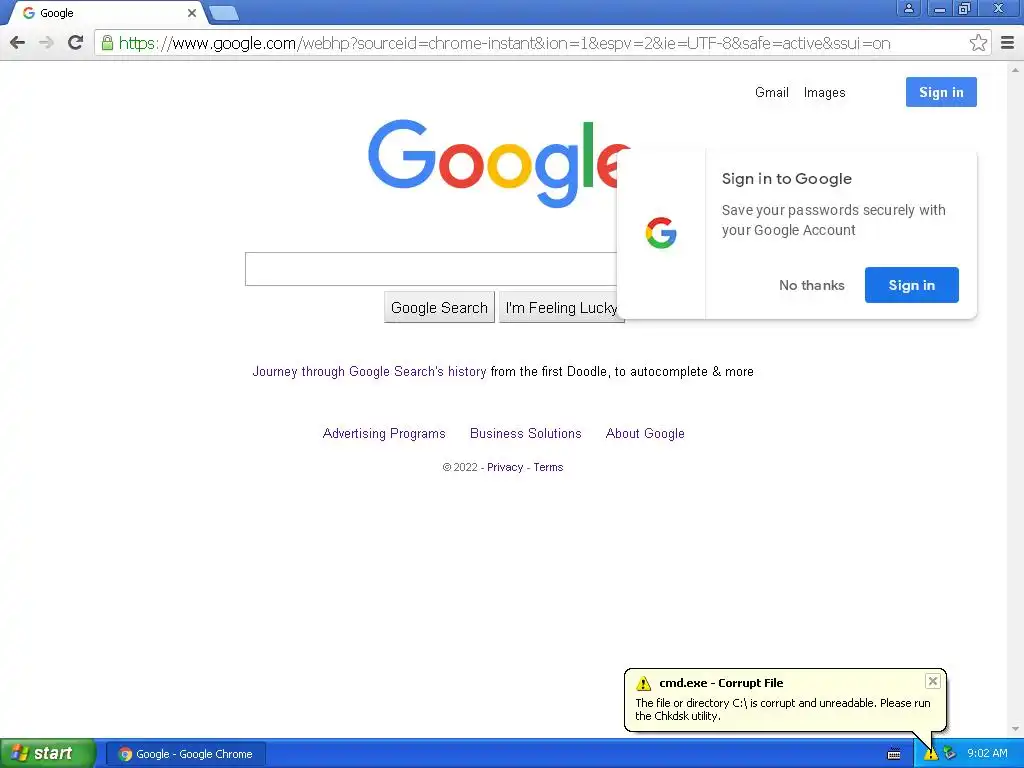Click the yellow warning tray icon

coord(930,754)
